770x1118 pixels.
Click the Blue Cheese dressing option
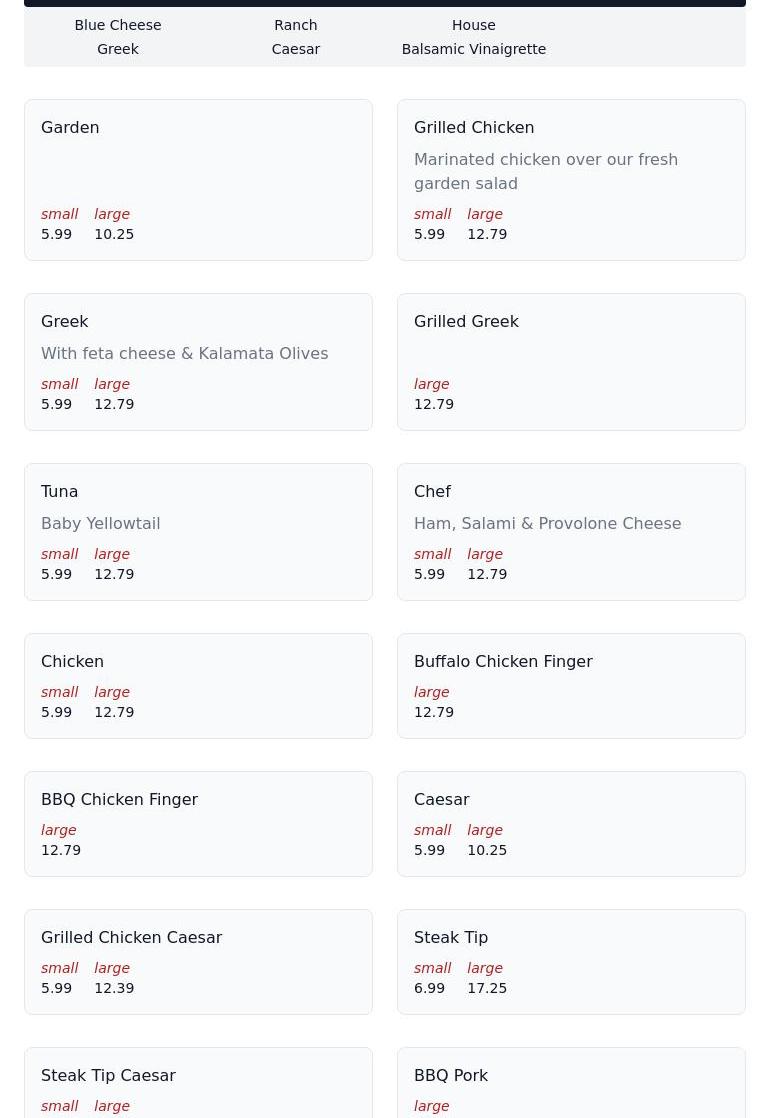(118, 25)
